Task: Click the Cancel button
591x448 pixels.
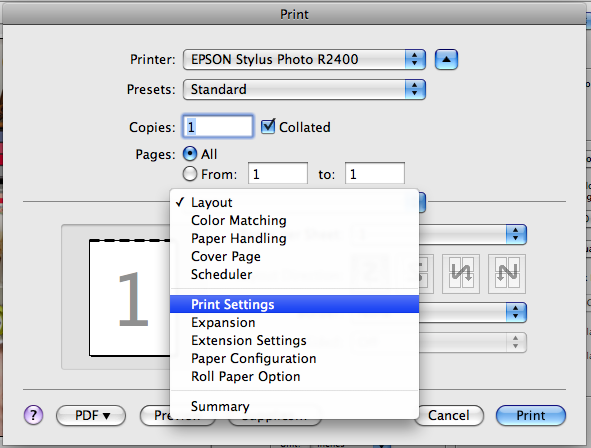Action: [449, 415]
